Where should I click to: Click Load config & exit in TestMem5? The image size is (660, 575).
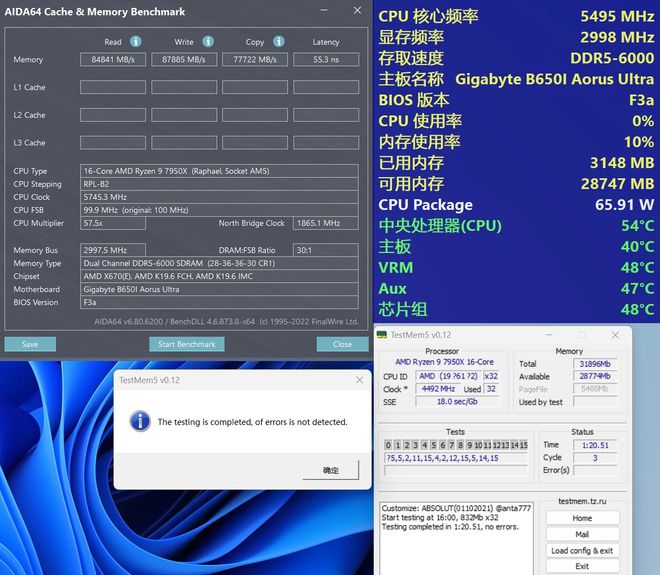(582, 551)
